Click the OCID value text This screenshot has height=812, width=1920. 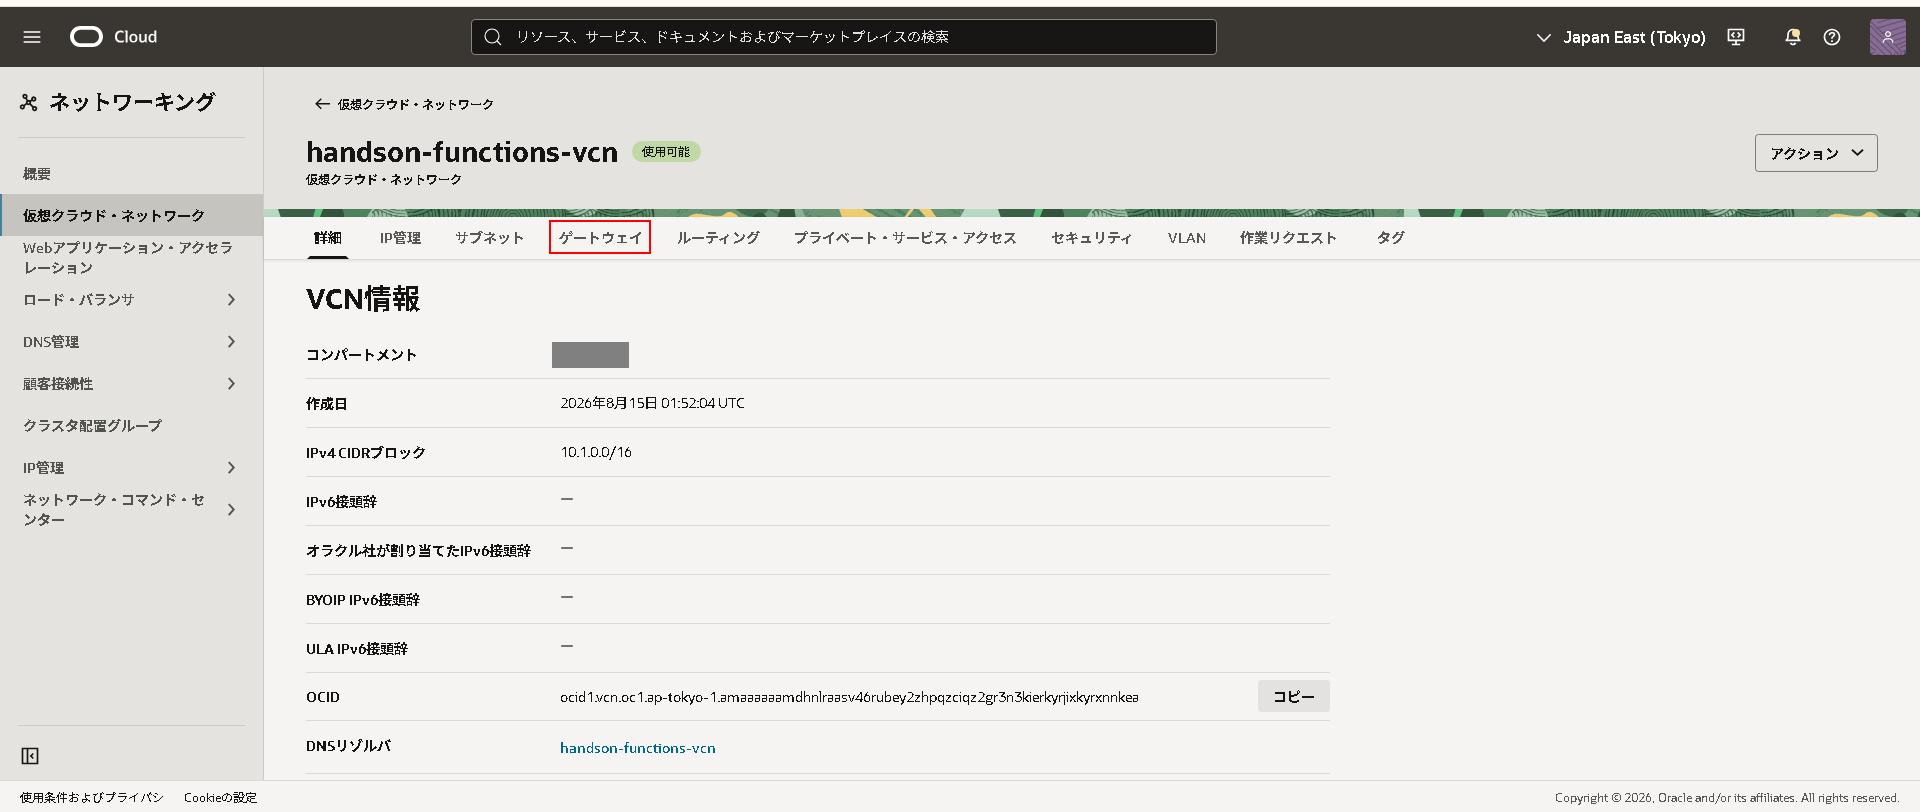pyautogui.click(x=849, y=697)
